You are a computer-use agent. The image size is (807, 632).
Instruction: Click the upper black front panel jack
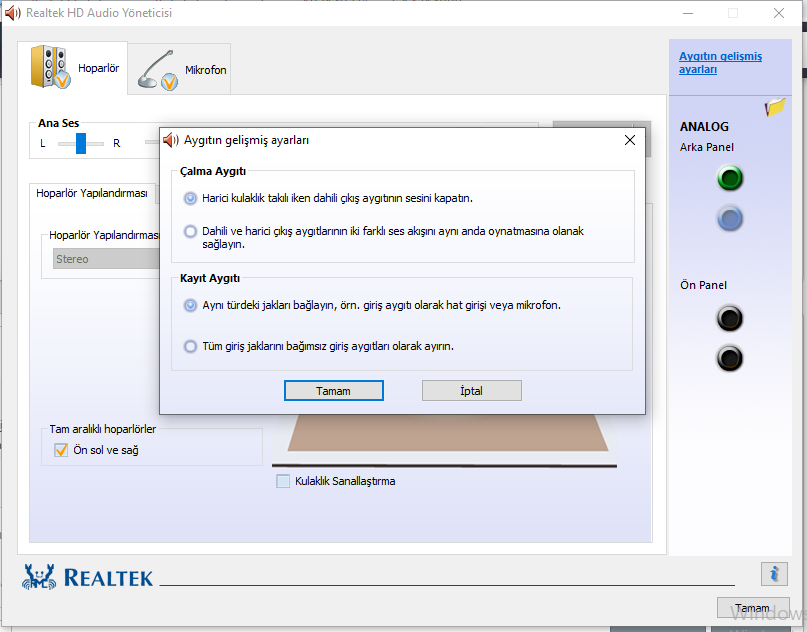point(729,318)
